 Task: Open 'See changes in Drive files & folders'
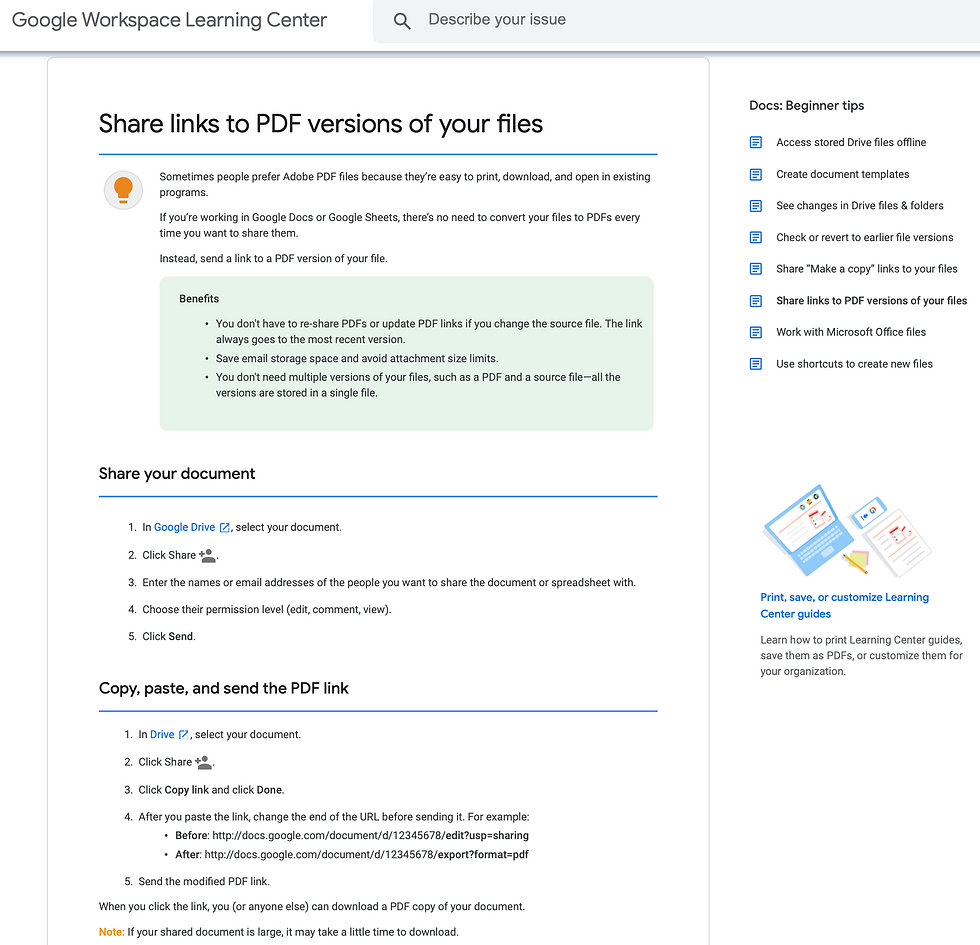coord(859,206)
